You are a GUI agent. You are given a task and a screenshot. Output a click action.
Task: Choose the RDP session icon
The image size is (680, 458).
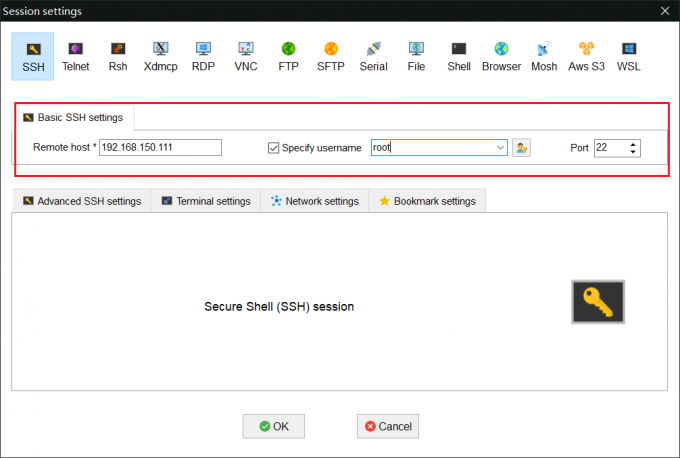(203, 56)
